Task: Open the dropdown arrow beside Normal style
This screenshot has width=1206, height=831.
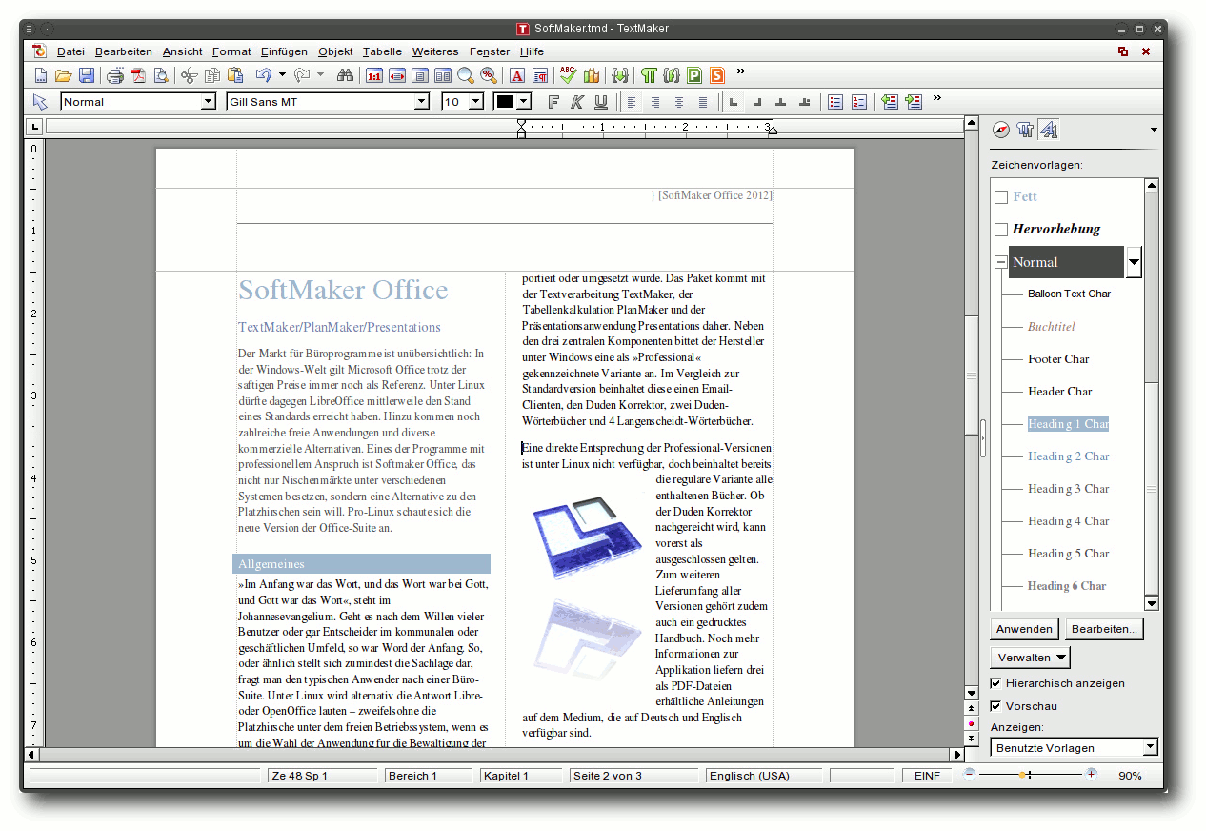Action: point(1133,263)
